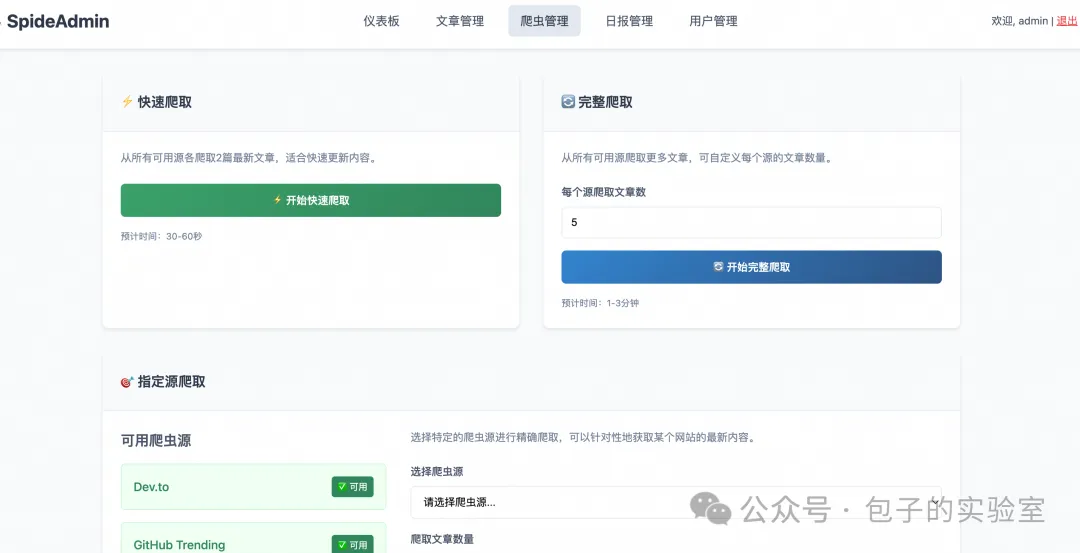Image resolution: width=1080 pixels, height=553 pixels.
Task: Click the lightning icon beside 快速爬取 heading
Action: pos(127,102)
